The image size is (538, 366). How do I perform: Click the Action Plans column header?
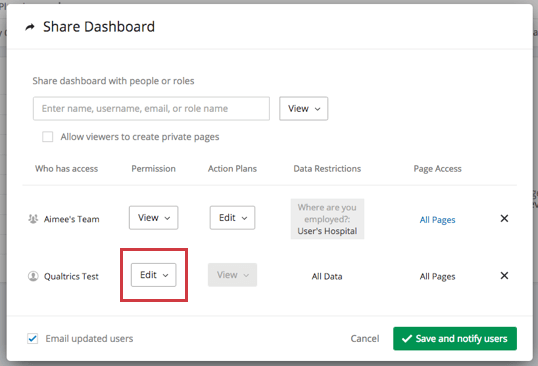[x=232, y=168]
